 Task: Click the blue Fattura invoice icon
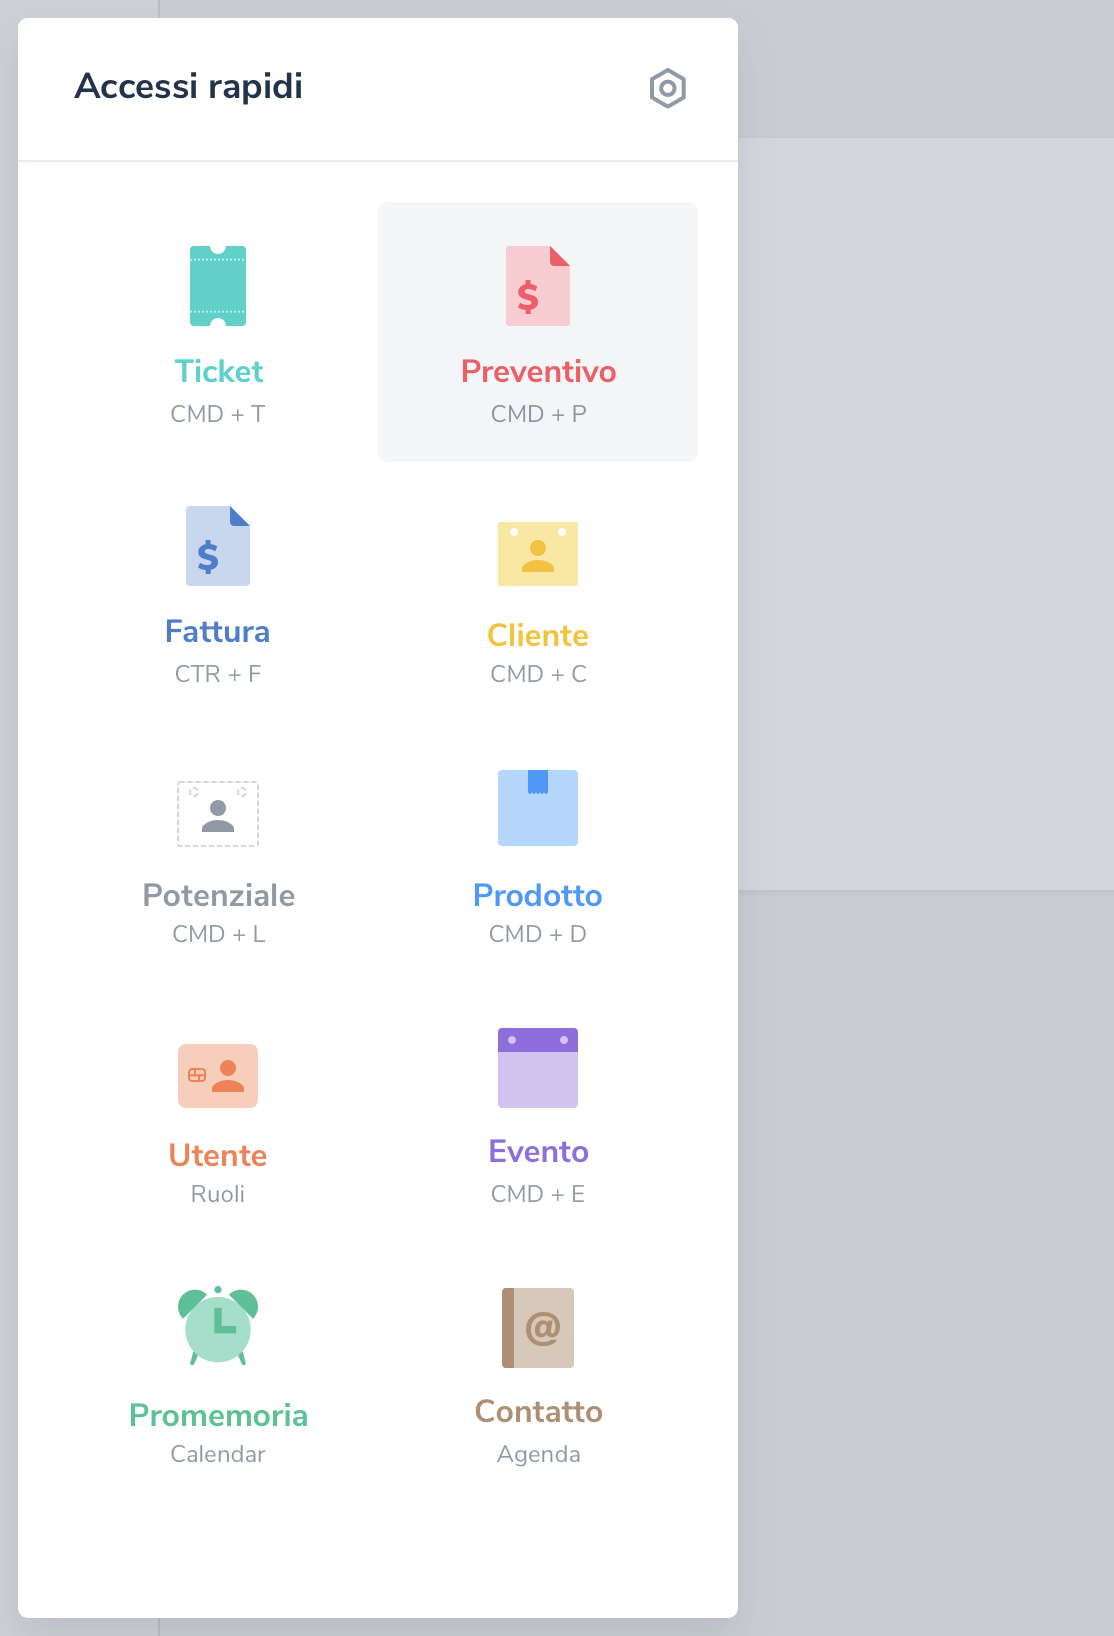218,546
